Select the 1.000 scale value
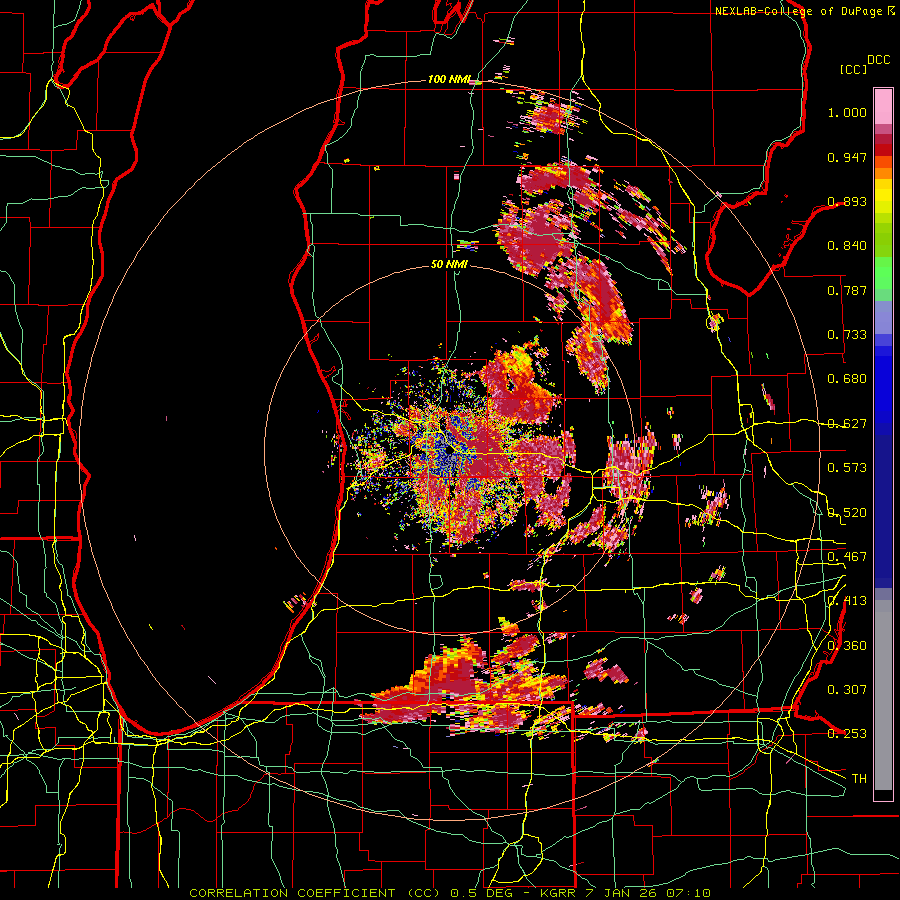Image resolution: width=900 pixels, height=900 pixels. [x=847, y=112]
